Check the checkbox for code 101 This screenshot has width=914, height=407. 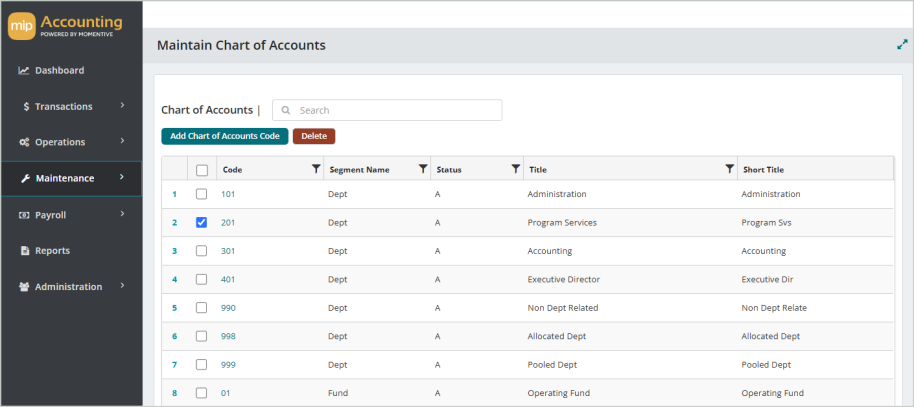click(x=202, y=194)
